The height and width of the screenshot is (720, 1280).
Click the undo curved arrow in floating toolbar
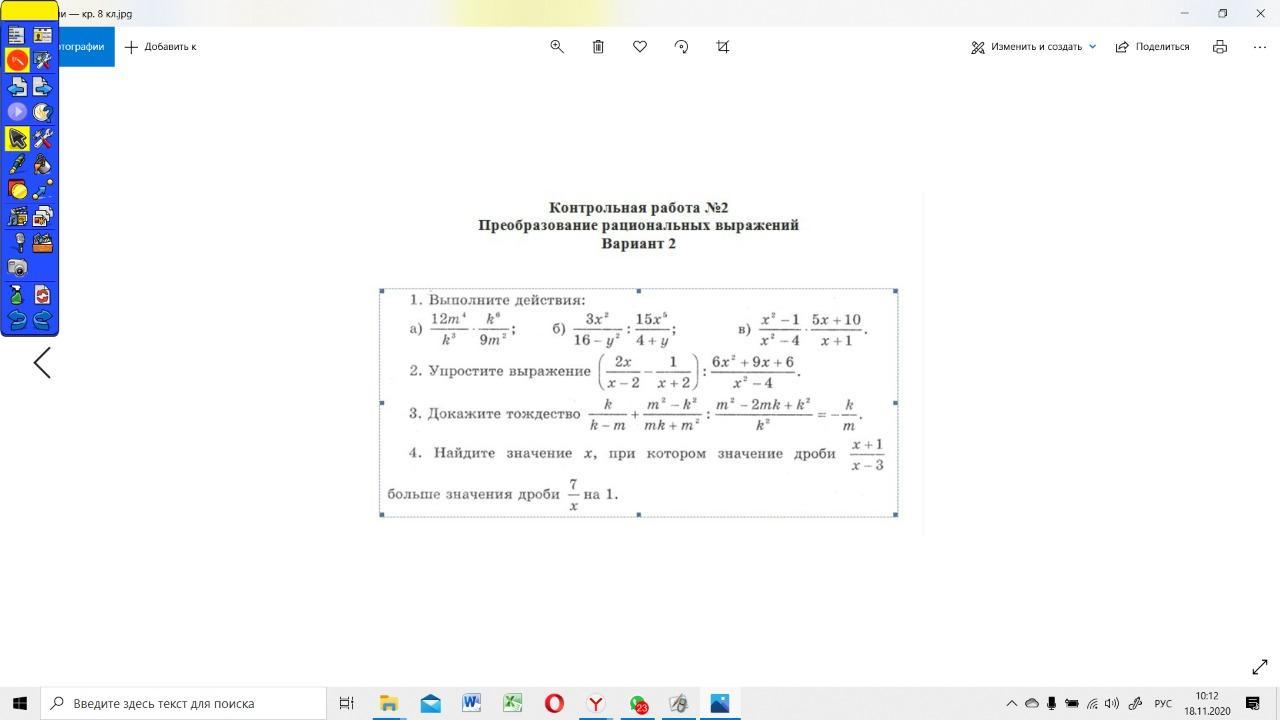tap(17, 320)
